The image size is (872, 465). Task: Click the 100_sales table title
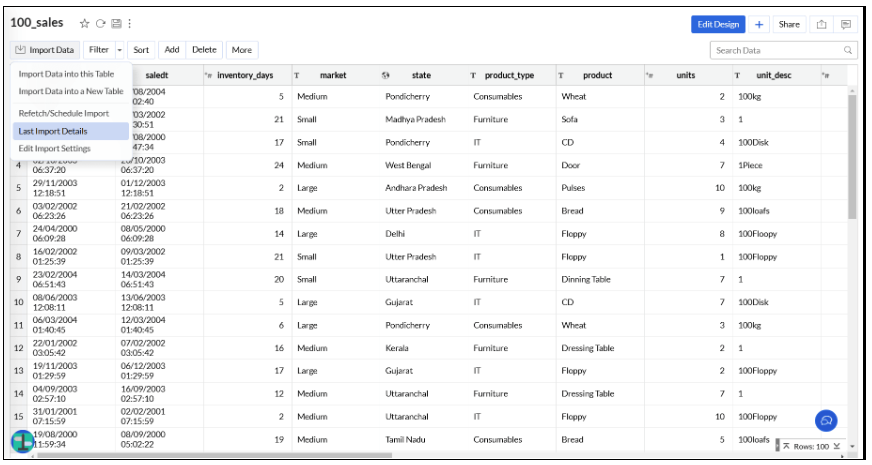[37, 23]
